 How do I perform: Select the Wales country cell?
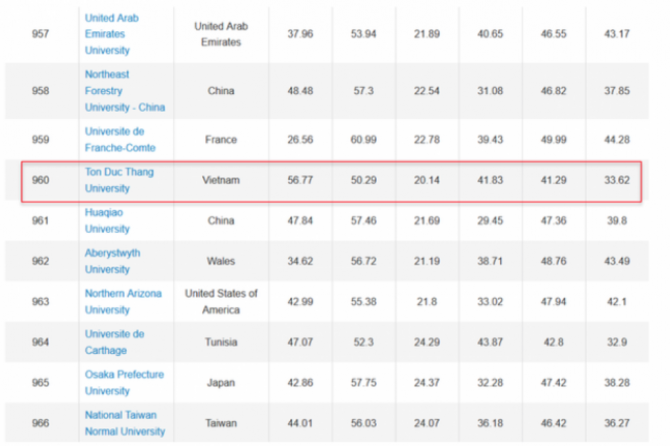pyautogui.click(x=220, y=261)
